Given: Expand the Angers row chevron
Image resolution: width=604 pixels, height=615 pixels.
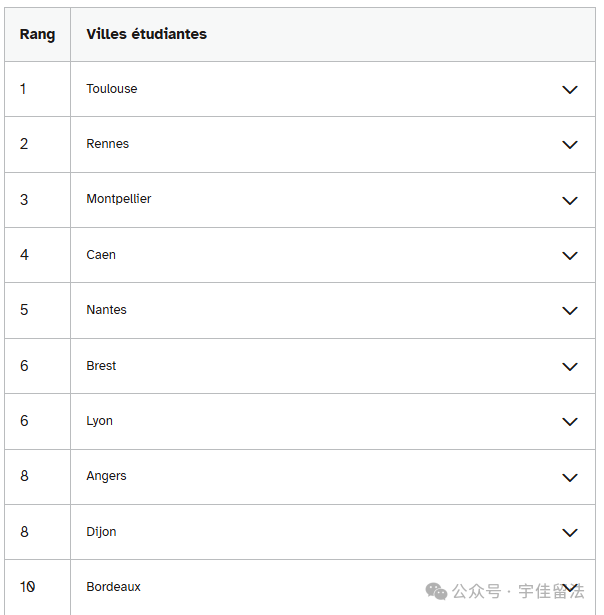Looking at the screenshot, I should (x=569, y=477).
